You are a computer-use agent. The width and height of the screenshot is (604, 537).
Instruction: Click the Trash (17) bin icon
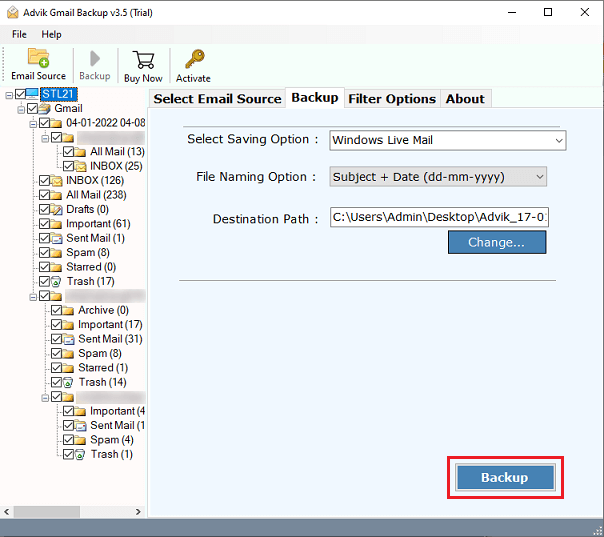56,282
